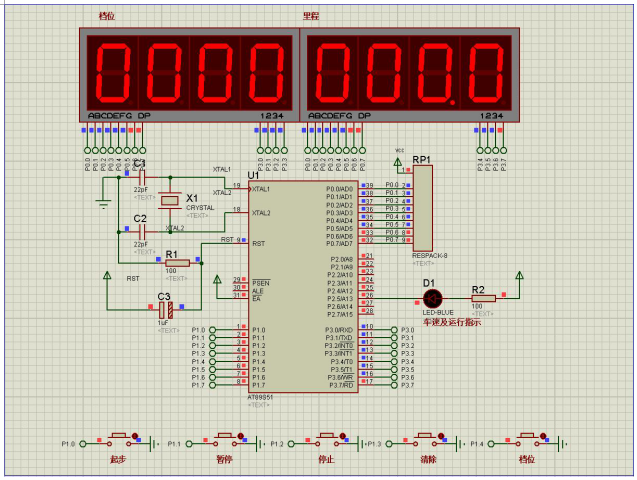Select resistor R2 next to the LED
The image size is (637, 480).
[483, 298]
